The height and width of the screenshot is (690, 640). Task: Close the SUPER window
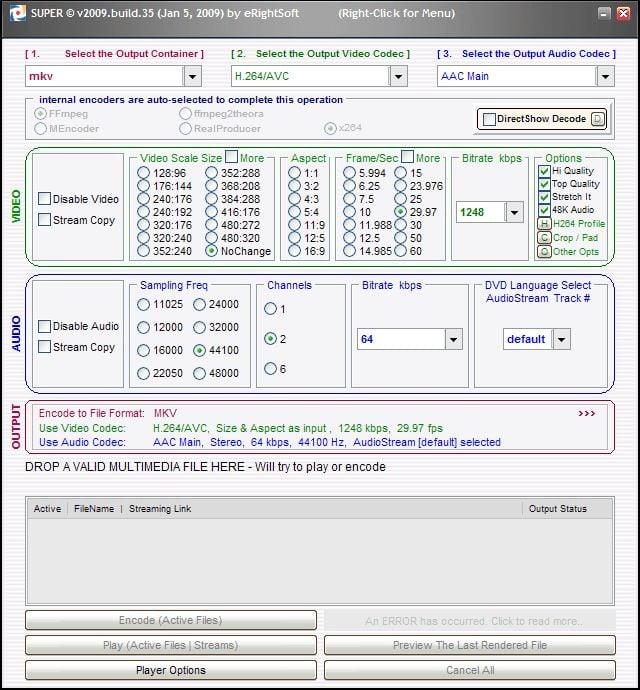tap(623, 13)
